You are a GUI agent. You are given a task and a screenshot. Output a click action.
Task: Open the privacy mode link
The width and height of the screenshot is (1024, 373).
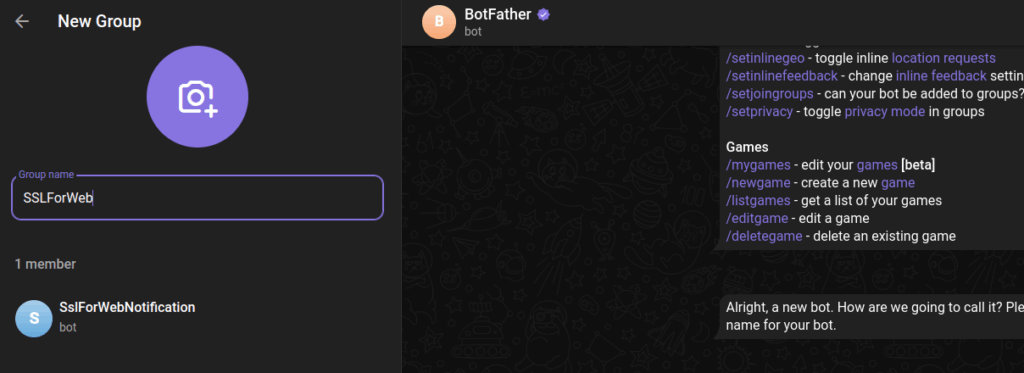click(885, 111)
